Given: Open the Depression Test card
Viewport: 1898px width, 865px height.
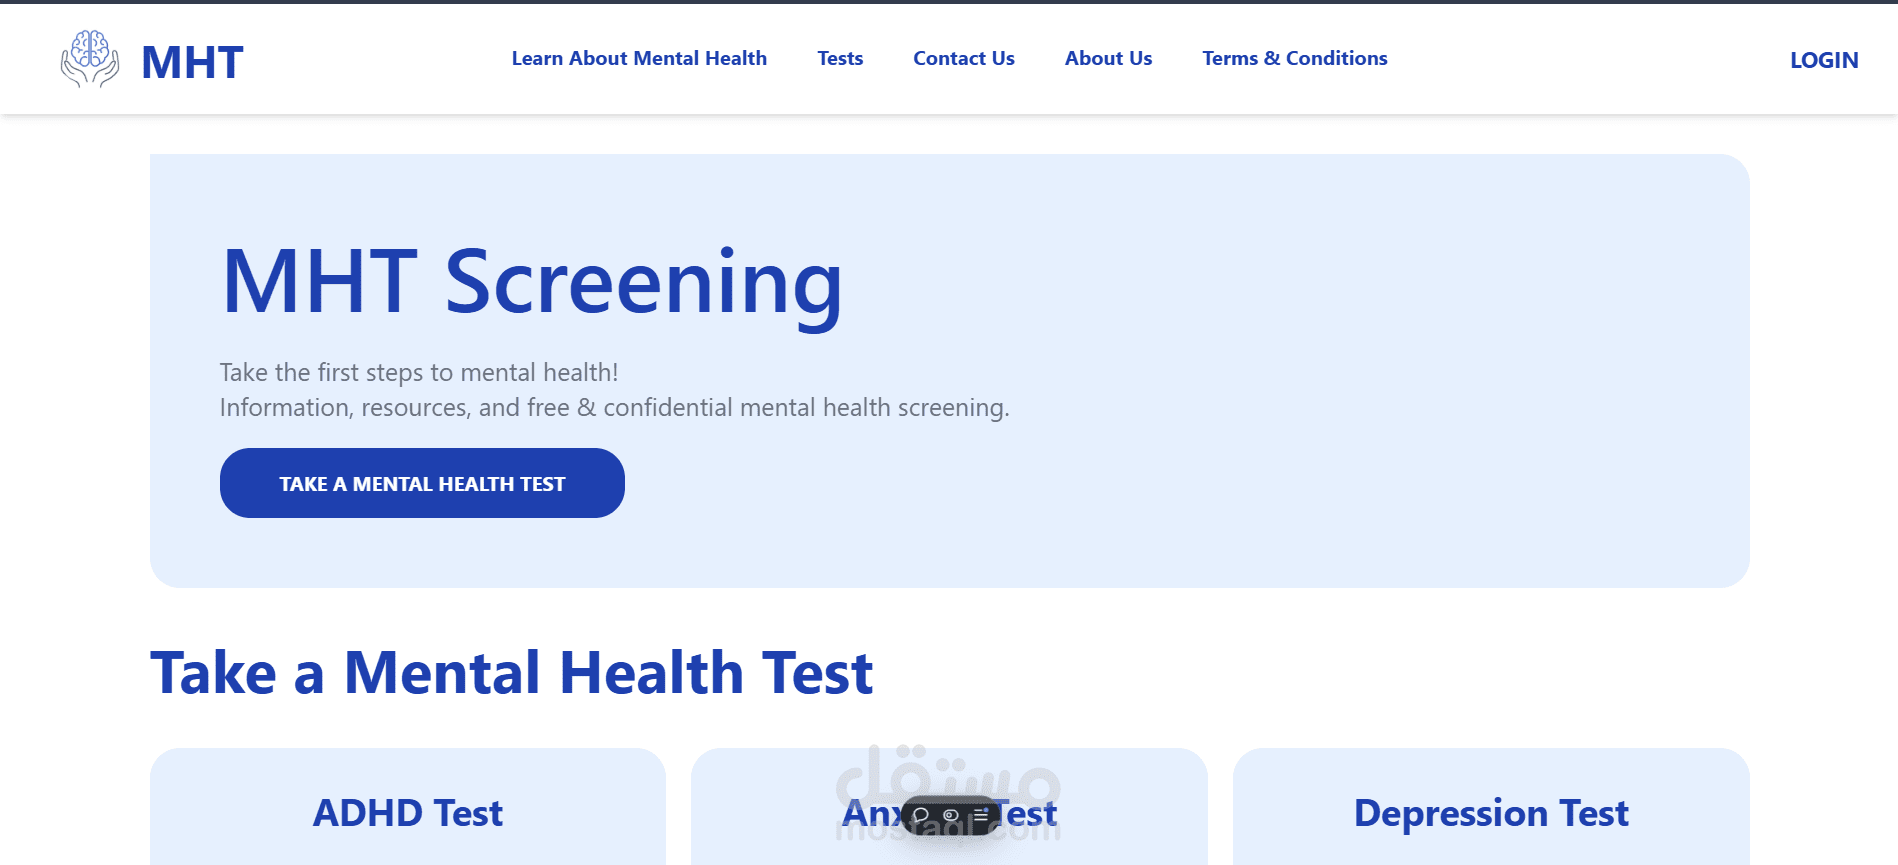Looking at the screenshot, I should [1491, 807].
